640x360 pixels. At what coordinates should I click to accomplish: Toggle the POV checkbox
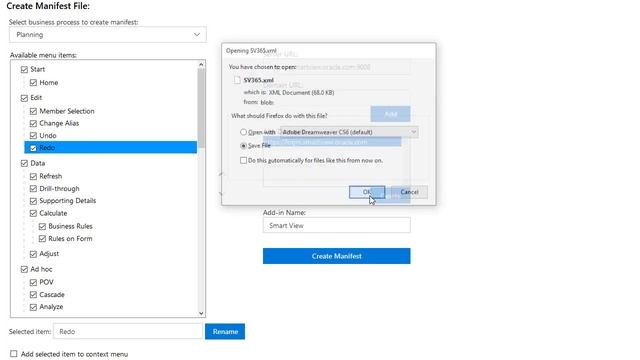tap(33, 282)
